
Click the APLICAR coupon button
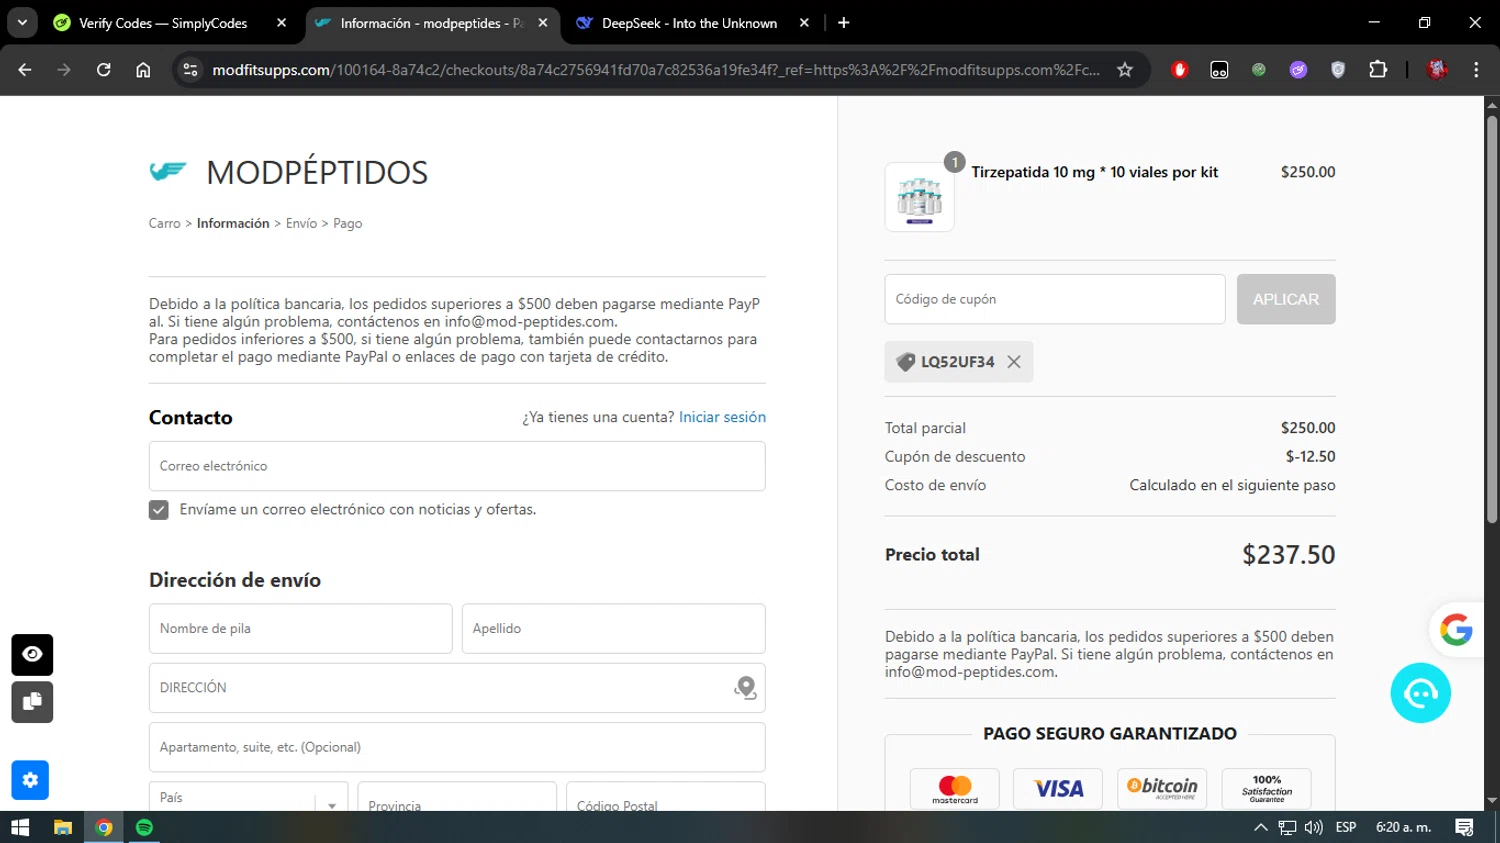point(1286,299)
